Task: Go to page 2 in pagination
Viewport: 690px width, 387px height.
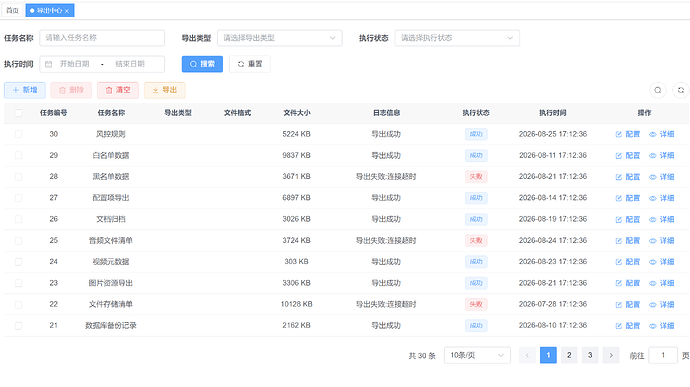Action: (x=569, y=355)
